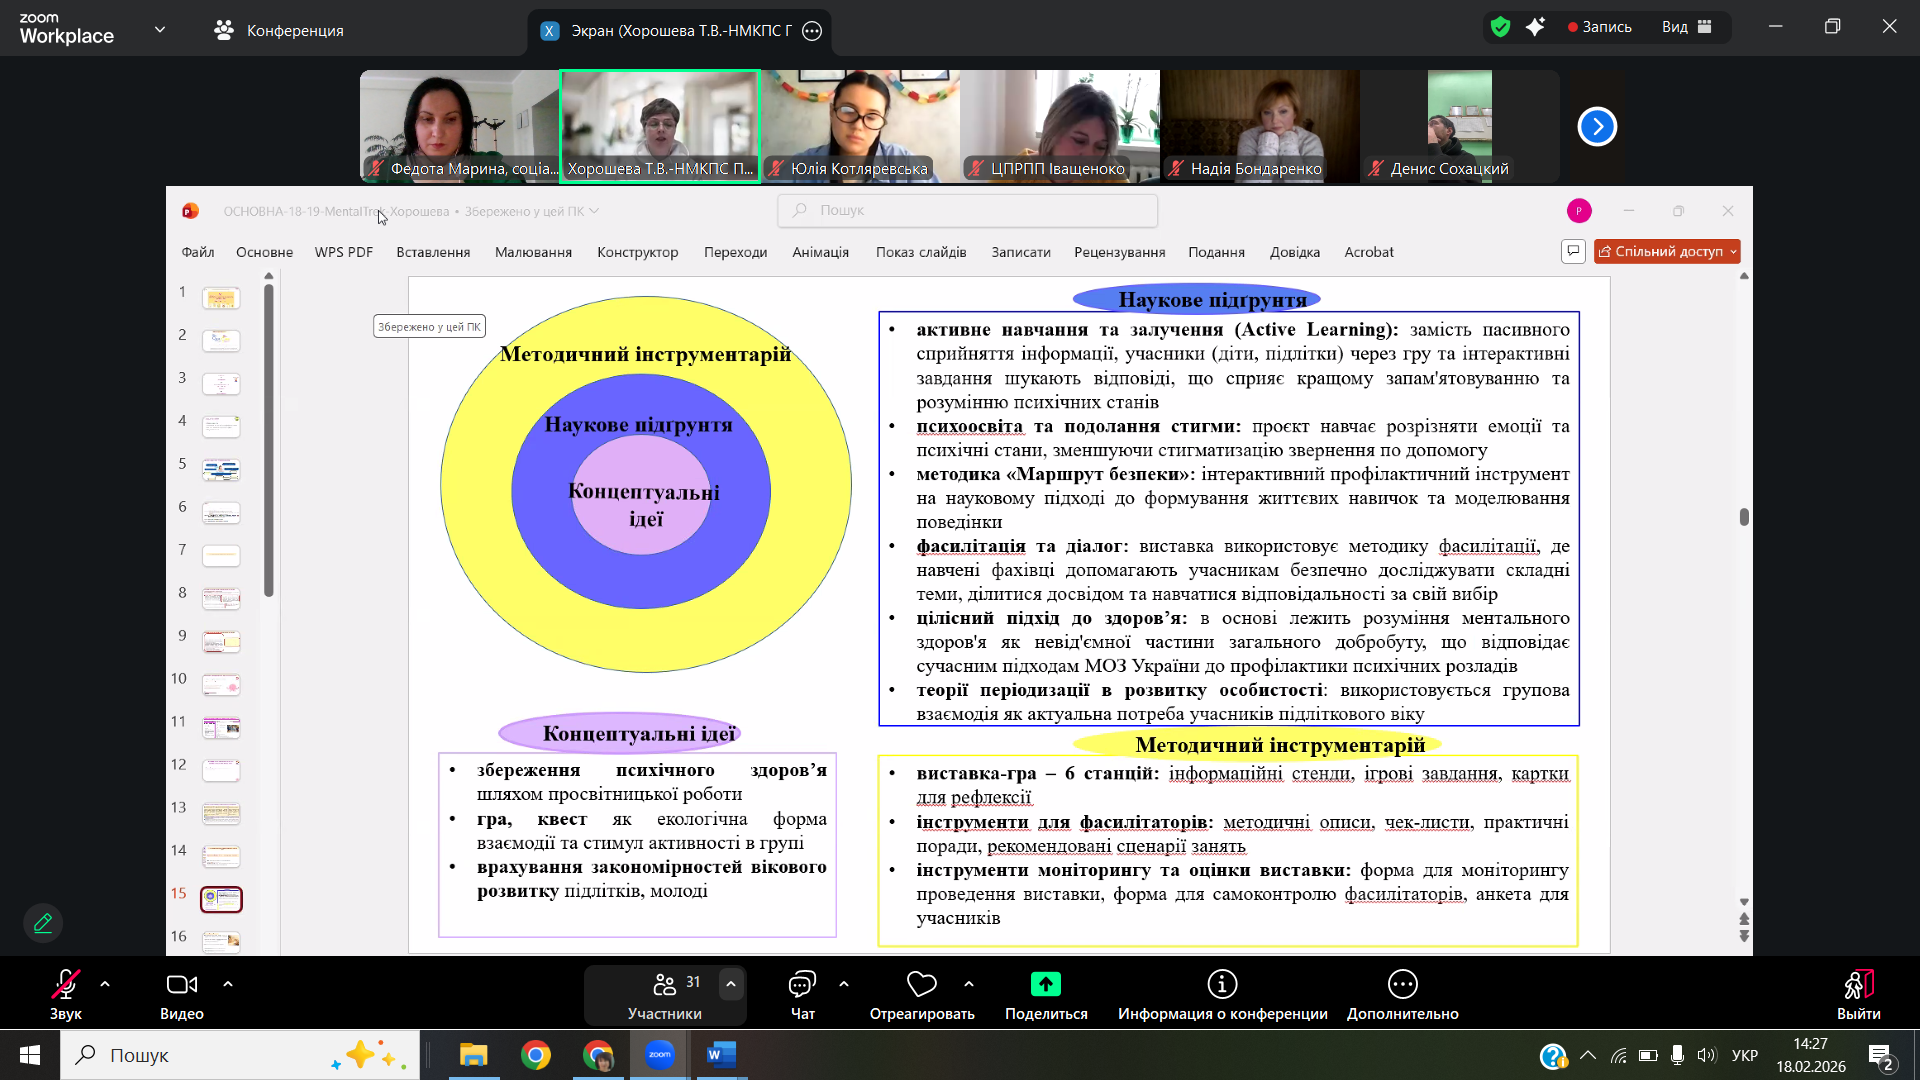The height and width of the screenshot is (1080, 1920).
Task: Click the Выйти leave meeting icon
Action: point(1858,985)
